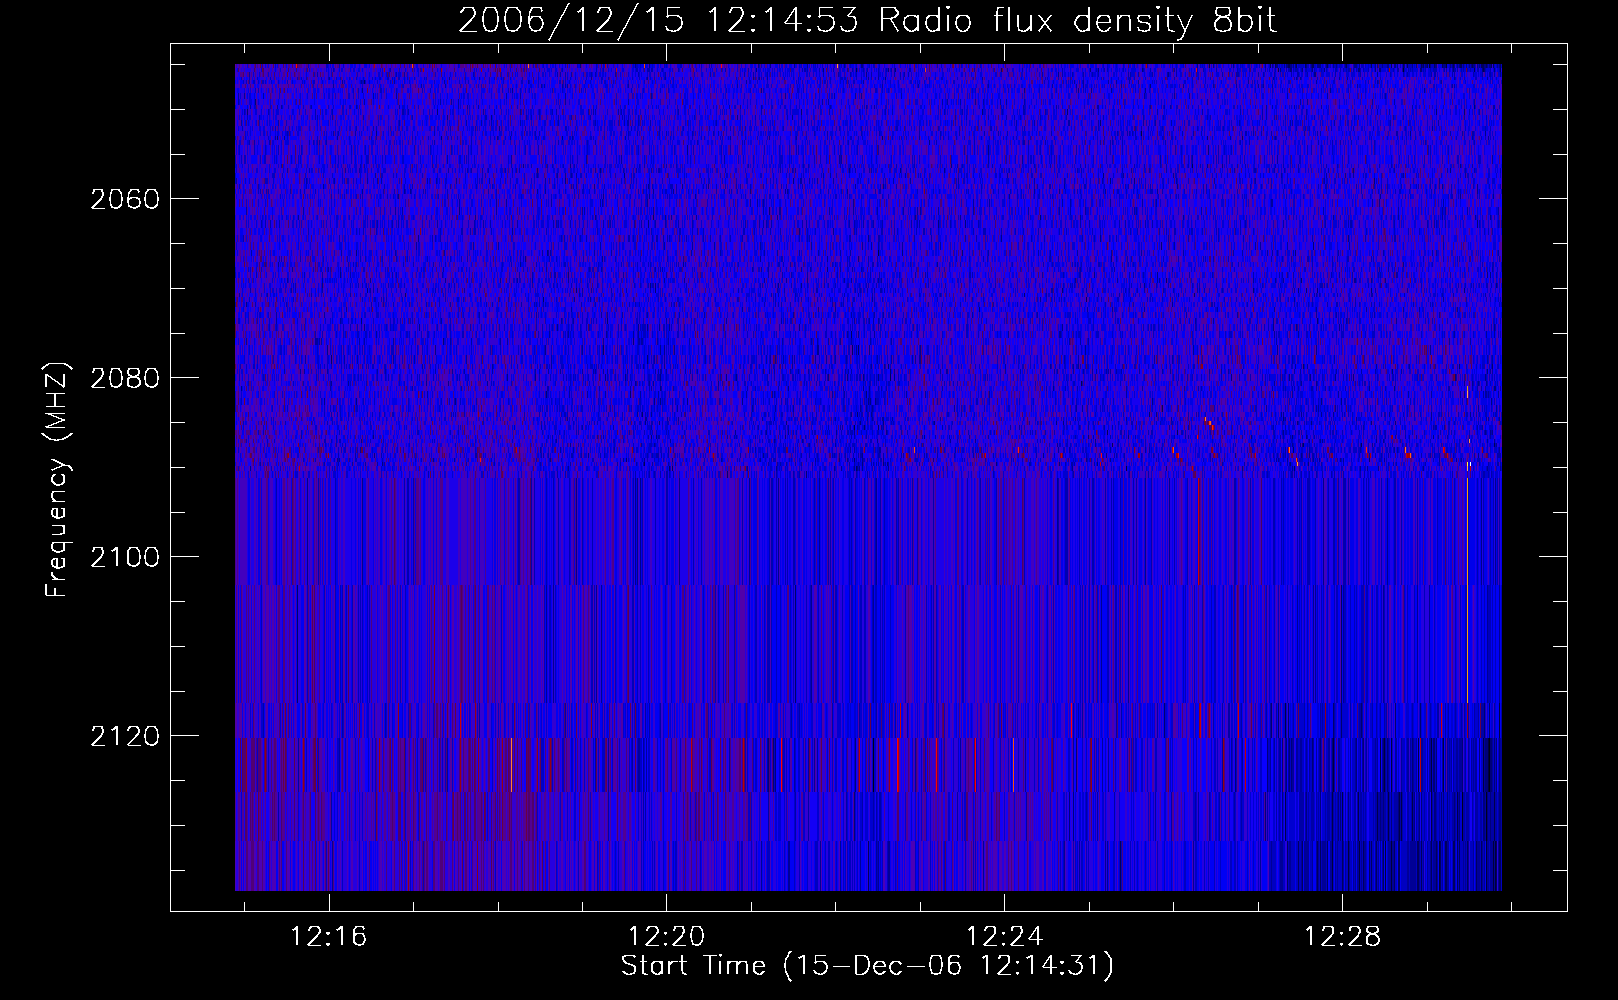The height and width of the screenshot is (1000, 1618).
Task: Select the 2080 frequency axis label
Action: pyautogui.click(x=125, y=378)
